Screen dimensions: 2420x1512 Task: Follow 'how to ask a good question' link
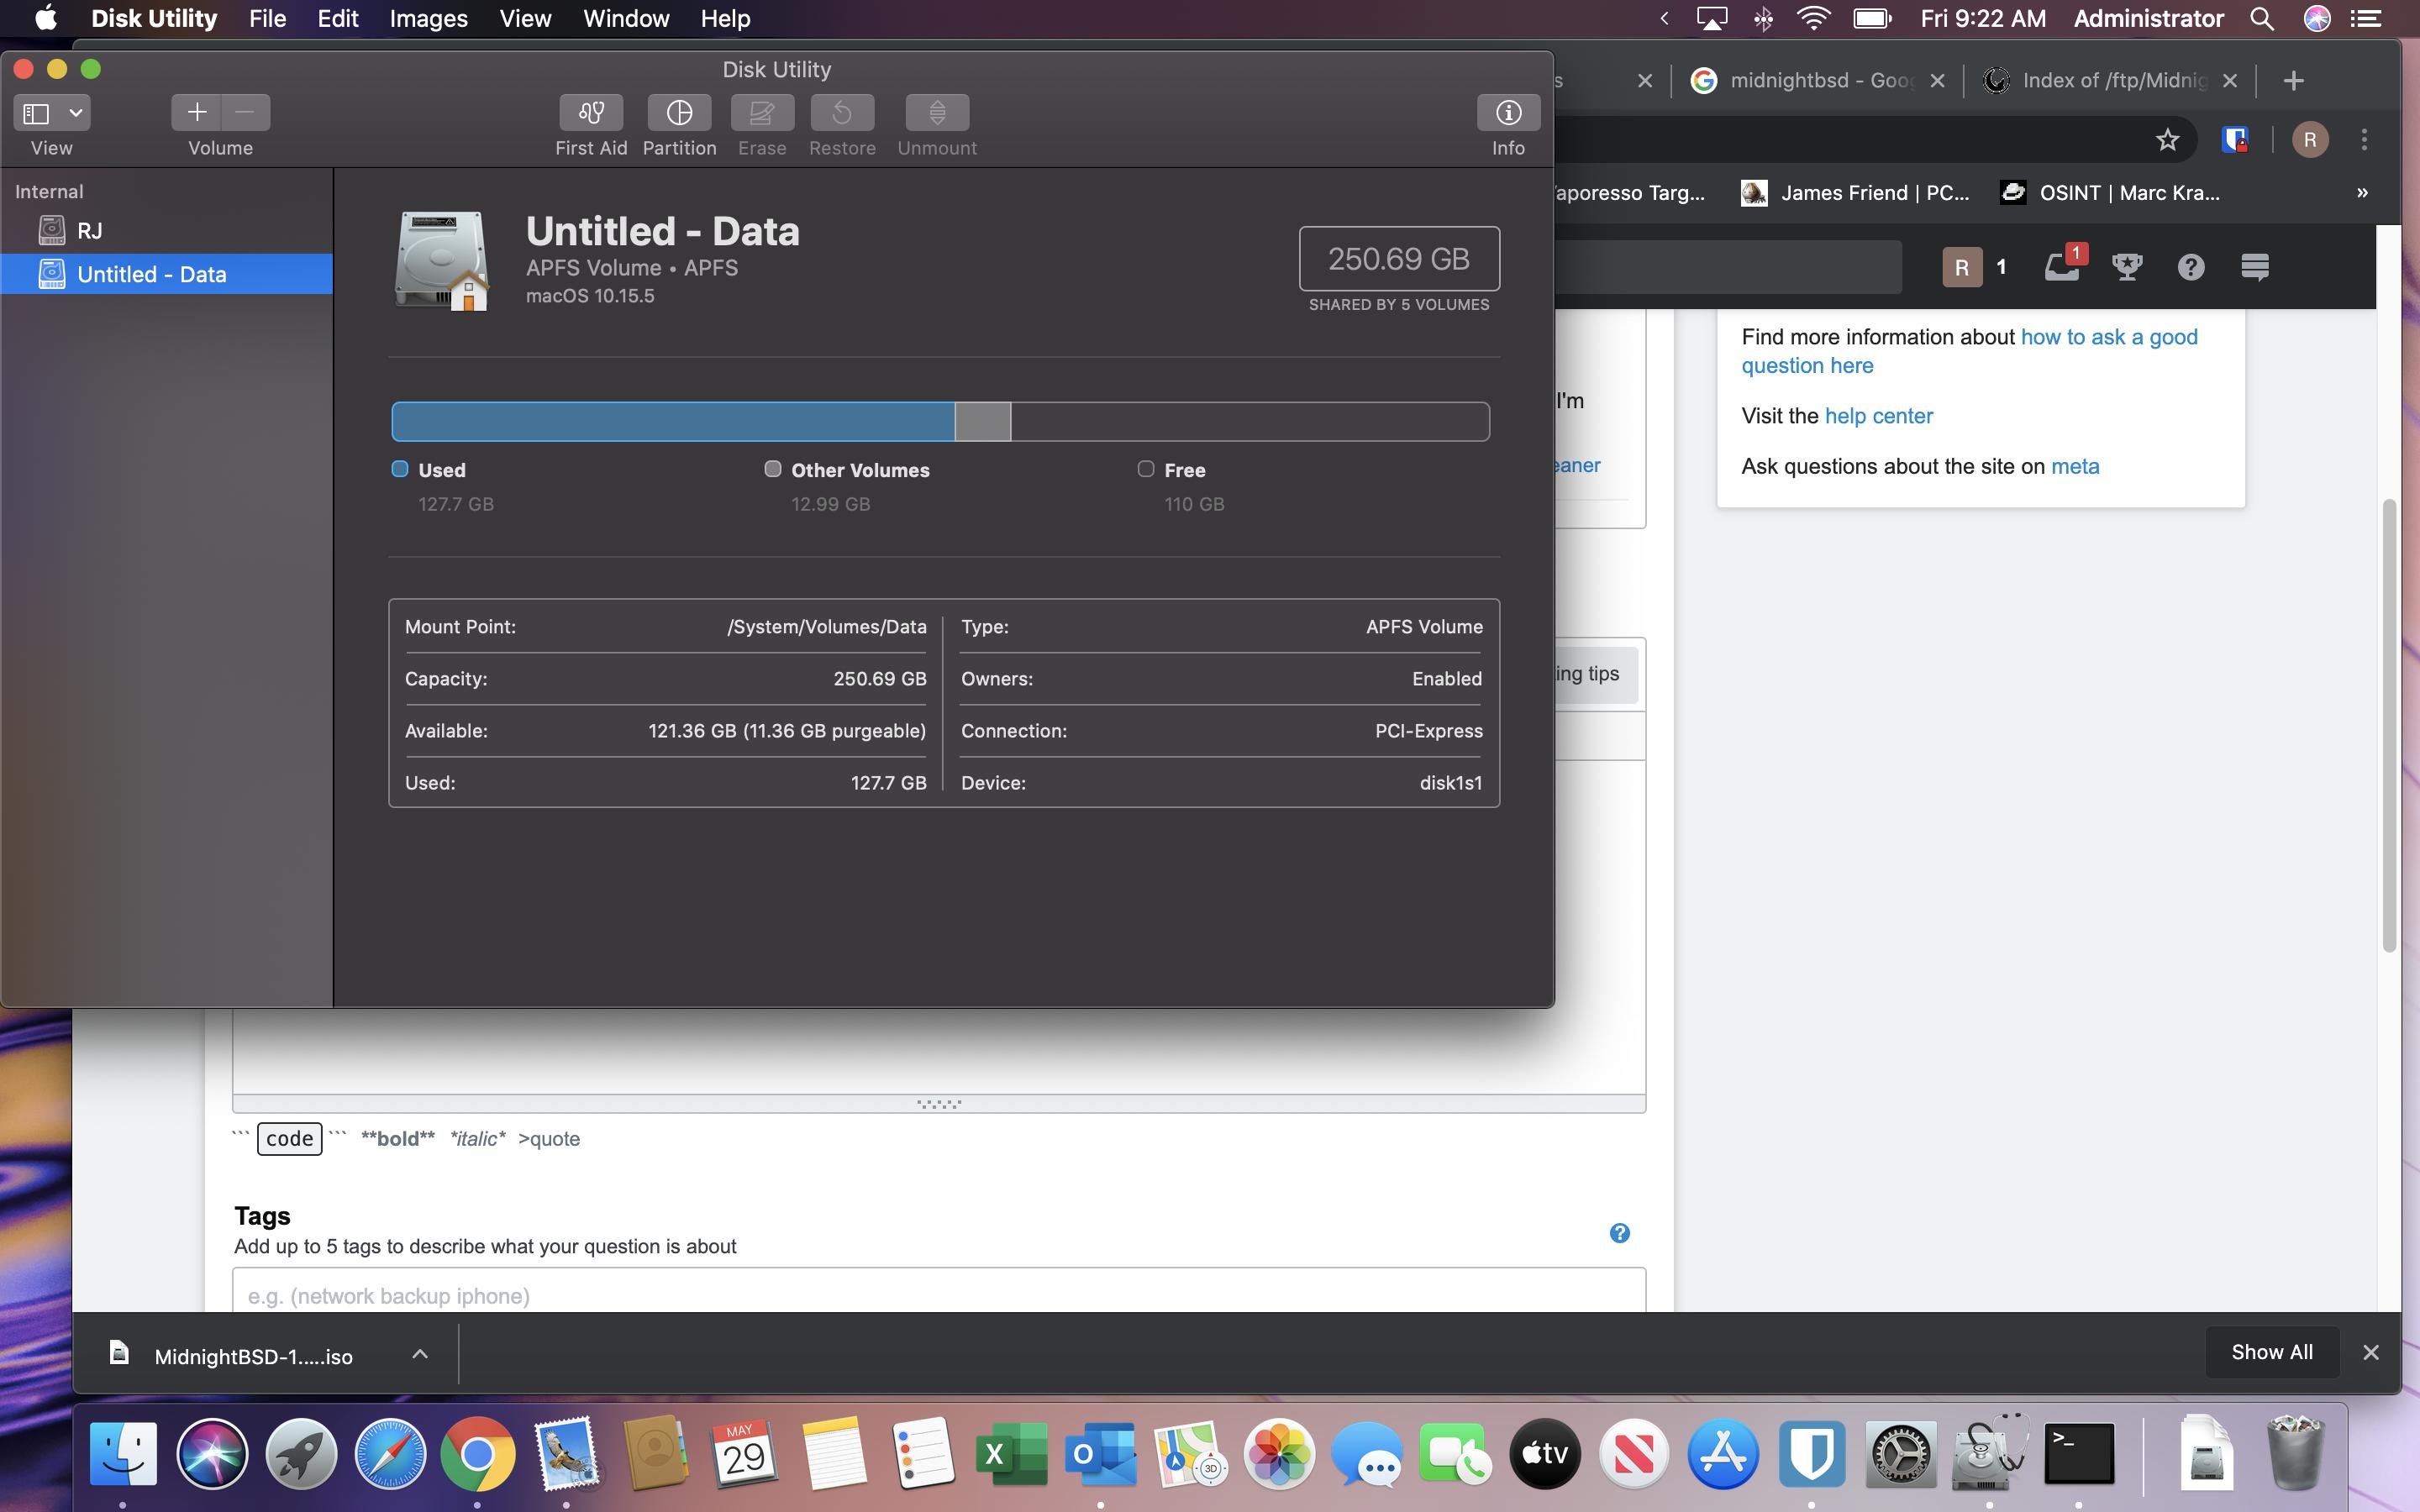[x=1970, y=351]
